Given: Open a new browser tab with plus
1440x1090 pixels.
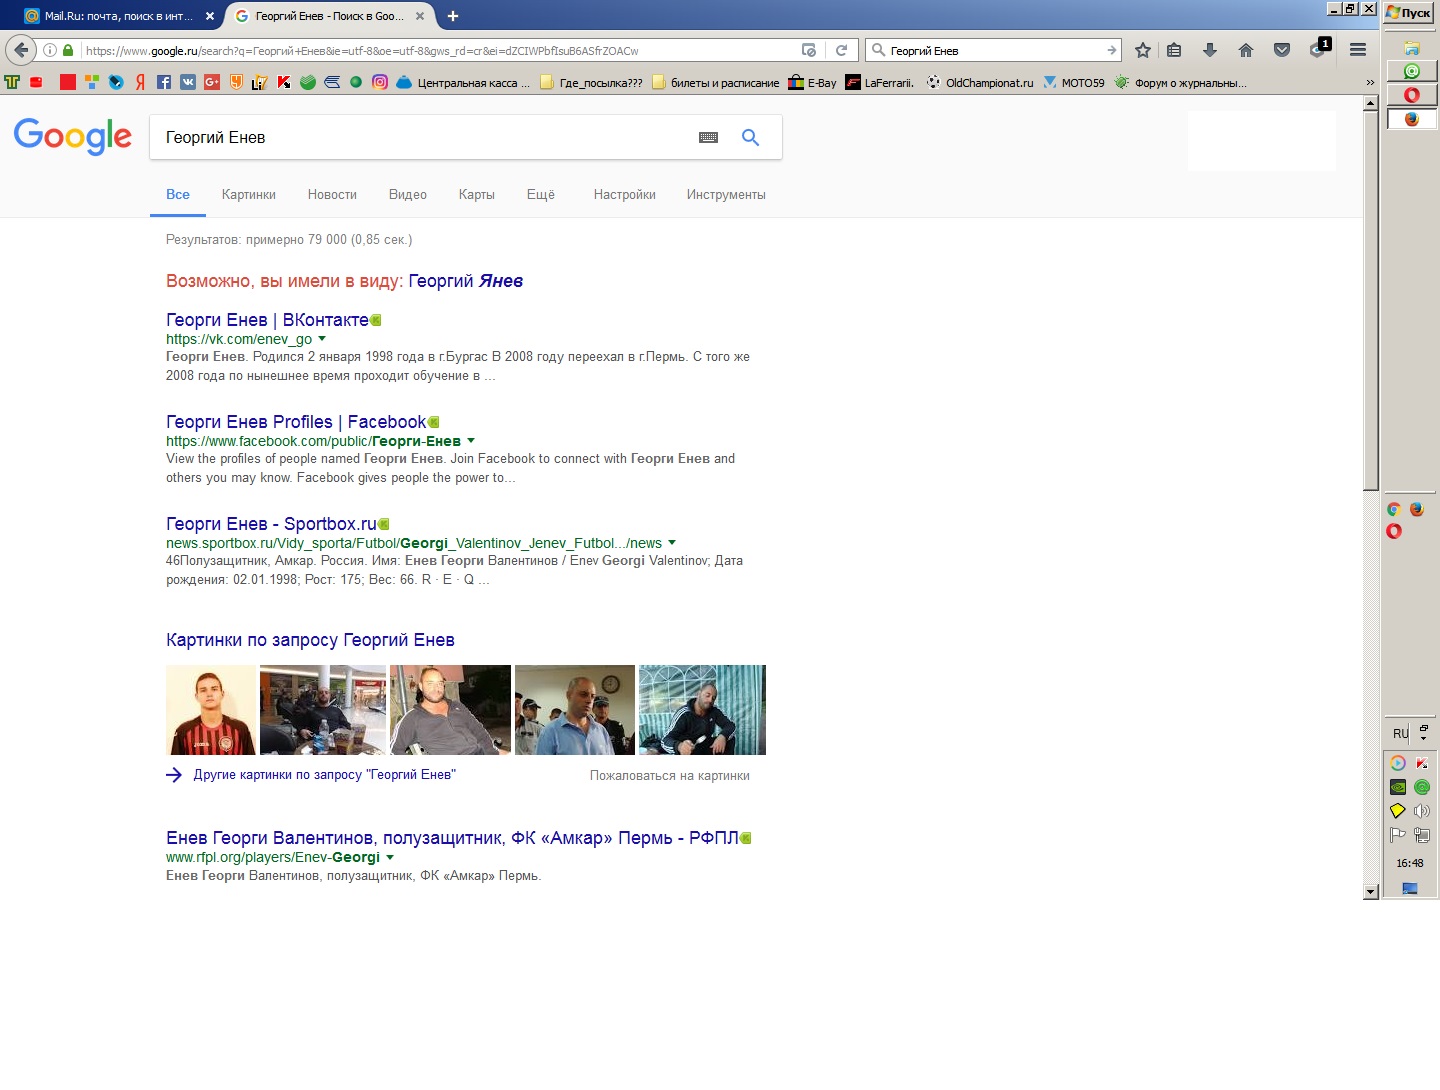Looking at the screenshot, I should [x=452, y=16].
